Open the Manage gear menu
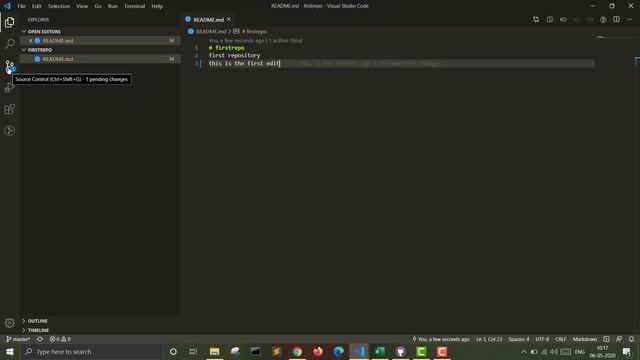The width and height of the screenshot is (640, 360). click(x=9, y=323)
